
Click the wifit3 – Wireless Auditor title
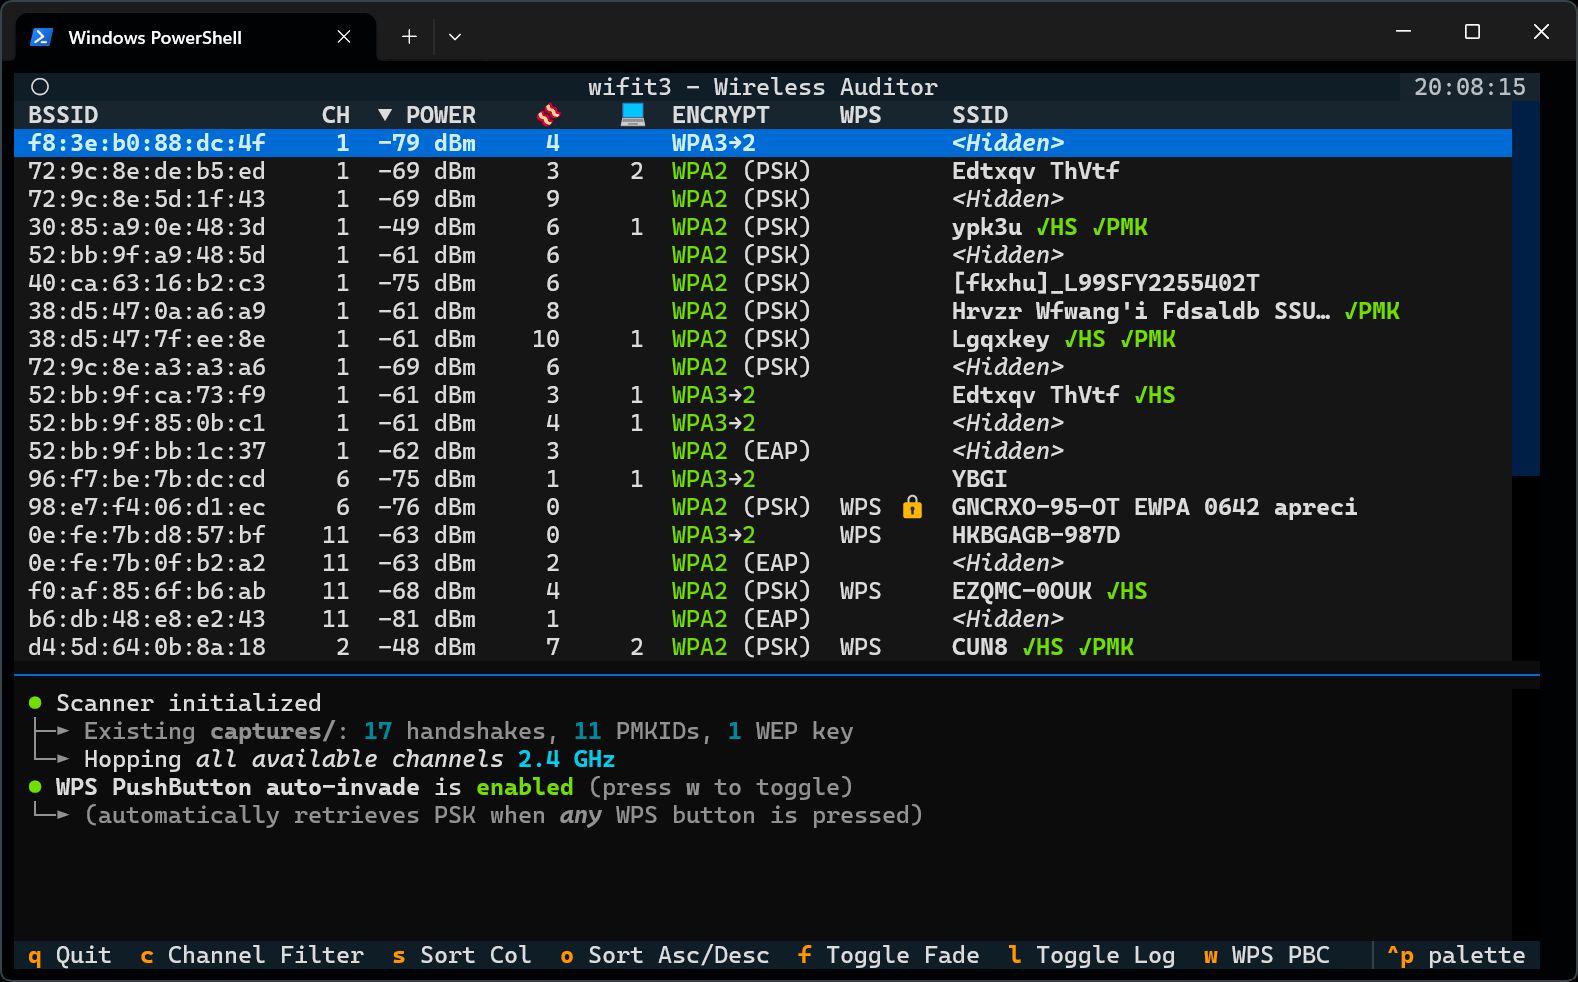(763, 87)
